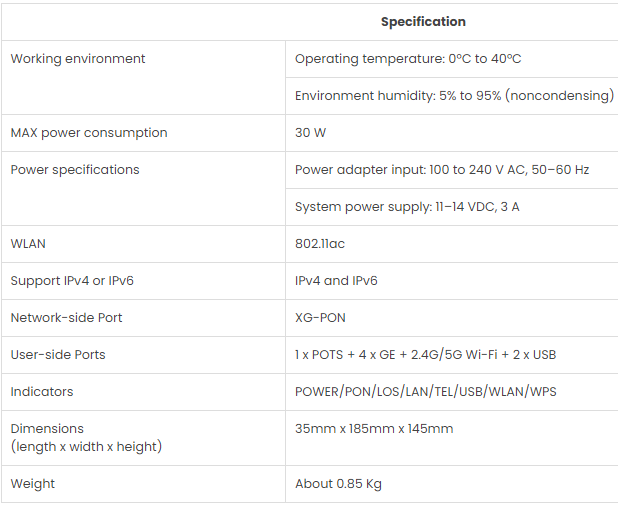Select the Power specifications row label
Screen dimensions: 618x507
coord(75,170)
